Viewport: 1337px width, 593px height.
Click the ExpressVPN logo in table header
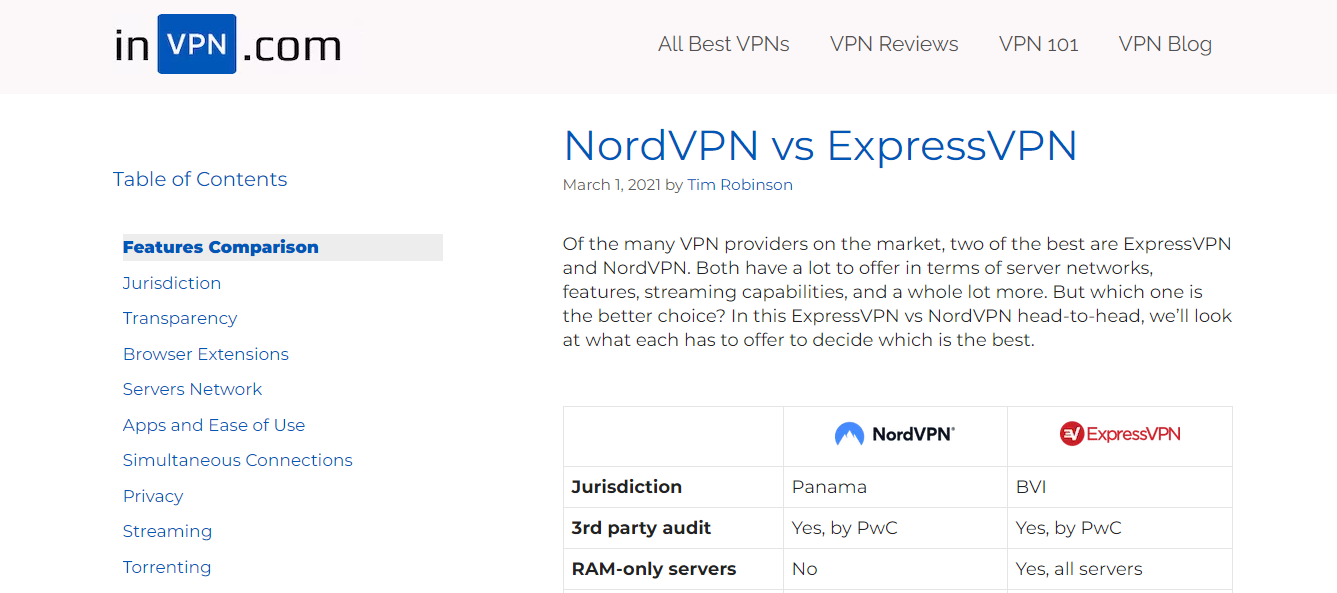point(1120,434)
